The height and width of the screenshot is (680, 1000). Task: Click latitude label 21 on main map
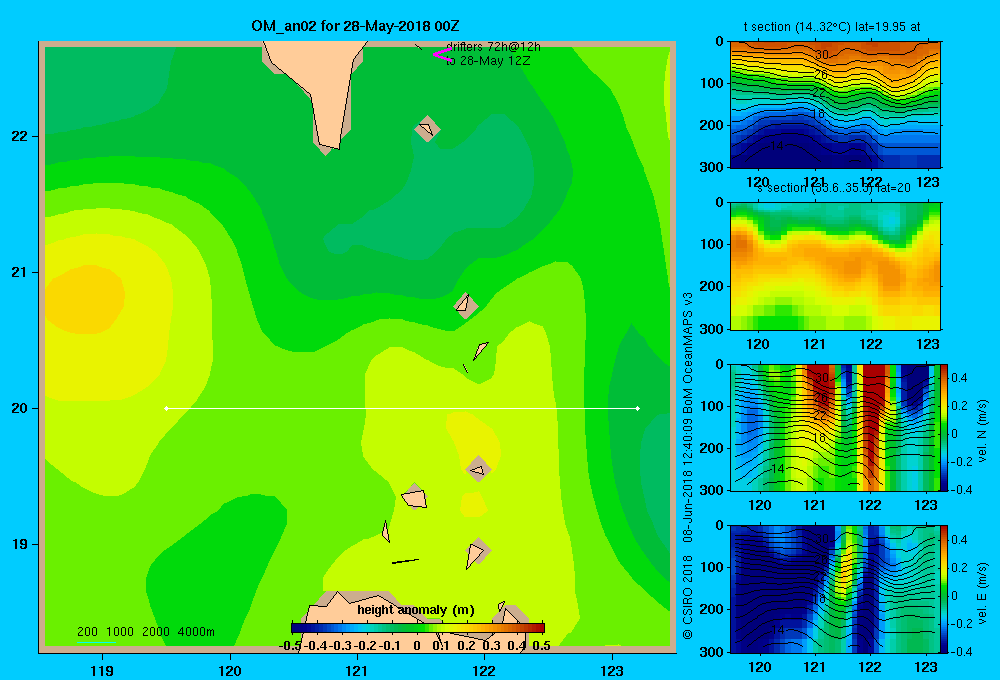coord(20,272)
